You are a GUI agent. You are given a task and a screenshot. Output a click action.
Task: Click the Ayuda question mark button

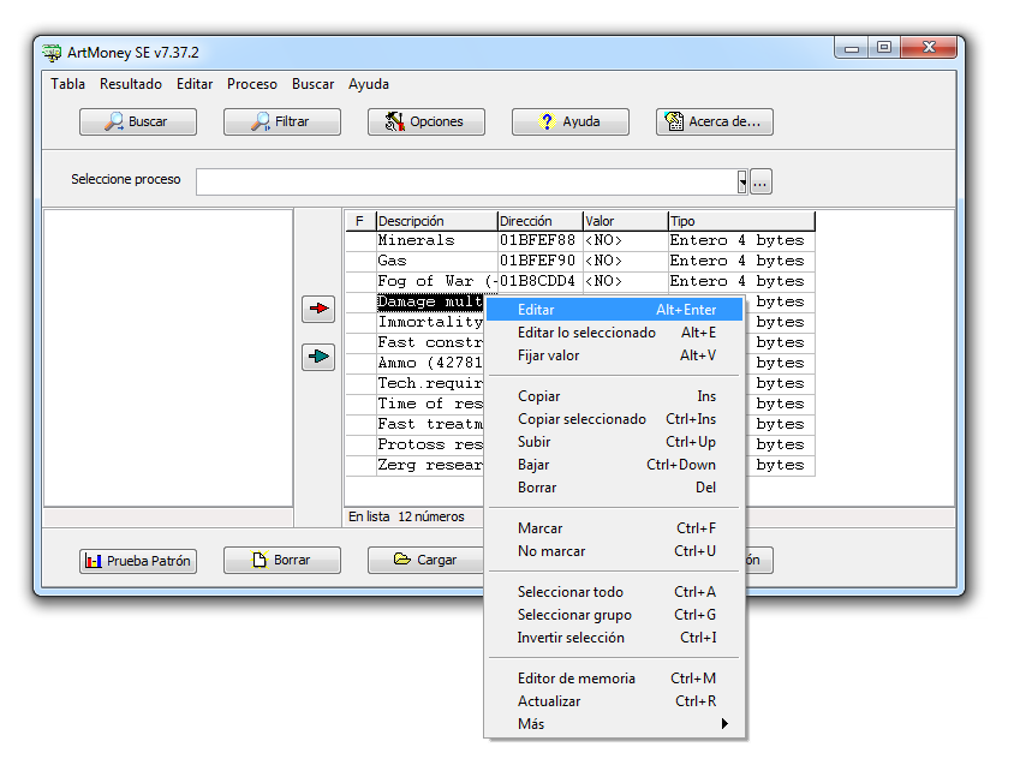click(x=570, y=122)
